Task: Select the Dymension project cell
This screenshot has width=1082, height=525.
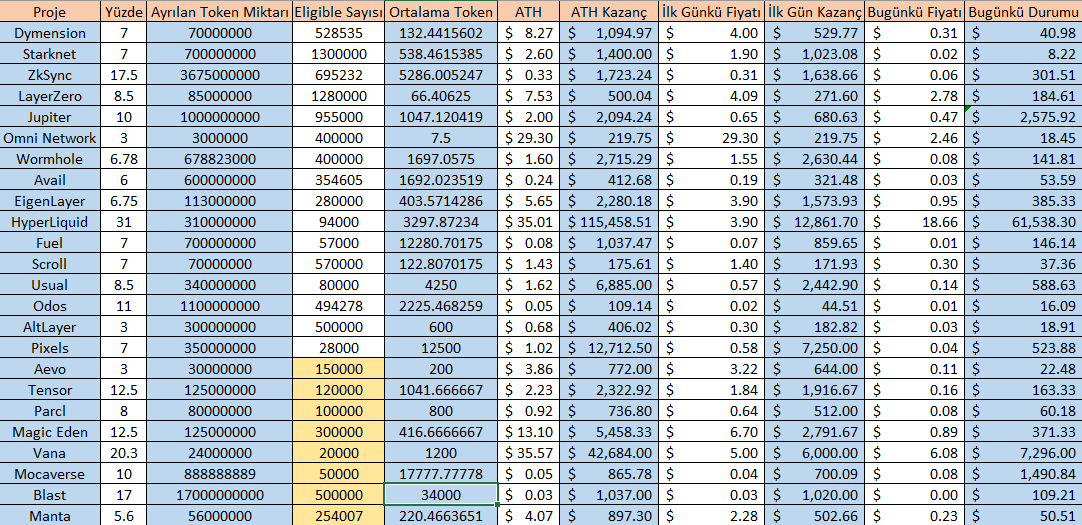Action: (x=50, y=33)
